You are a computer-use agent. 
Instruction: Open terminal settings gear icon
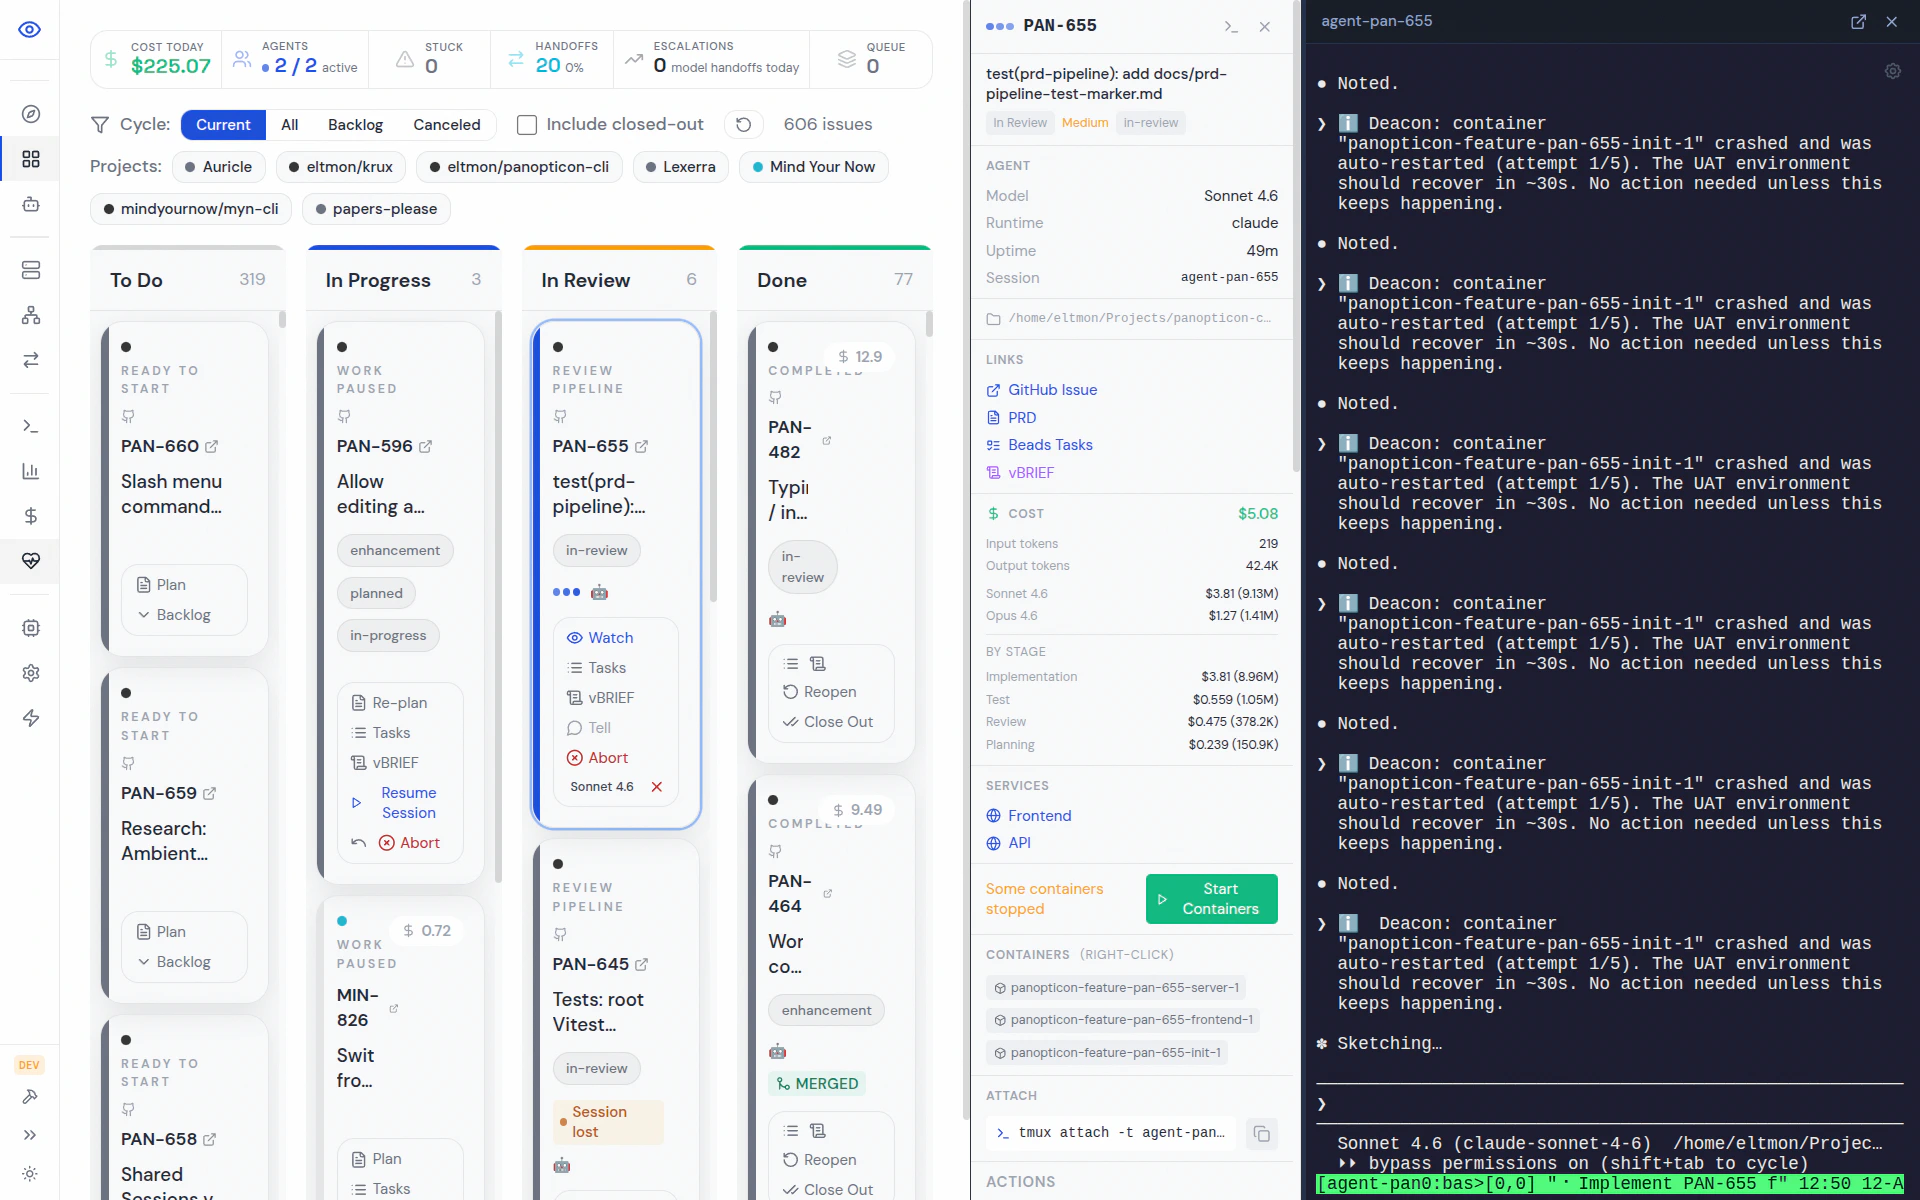[x=1892, y=71]
